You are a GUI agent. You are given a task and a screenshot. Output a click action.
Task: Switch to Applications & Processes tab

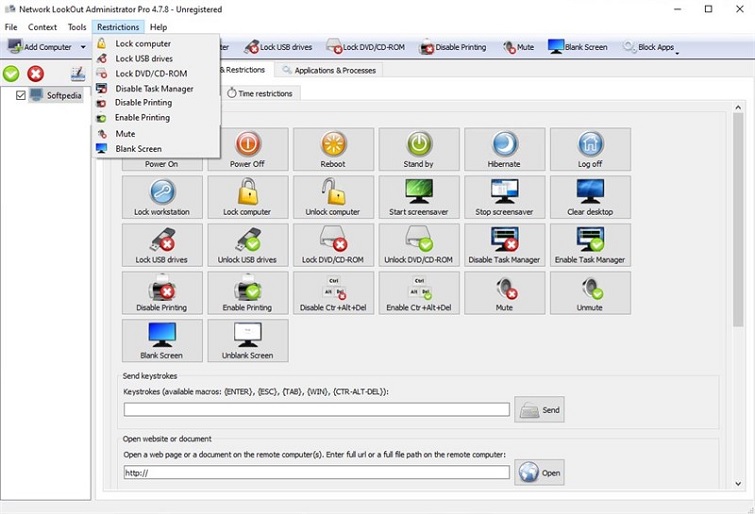point(329,70)
